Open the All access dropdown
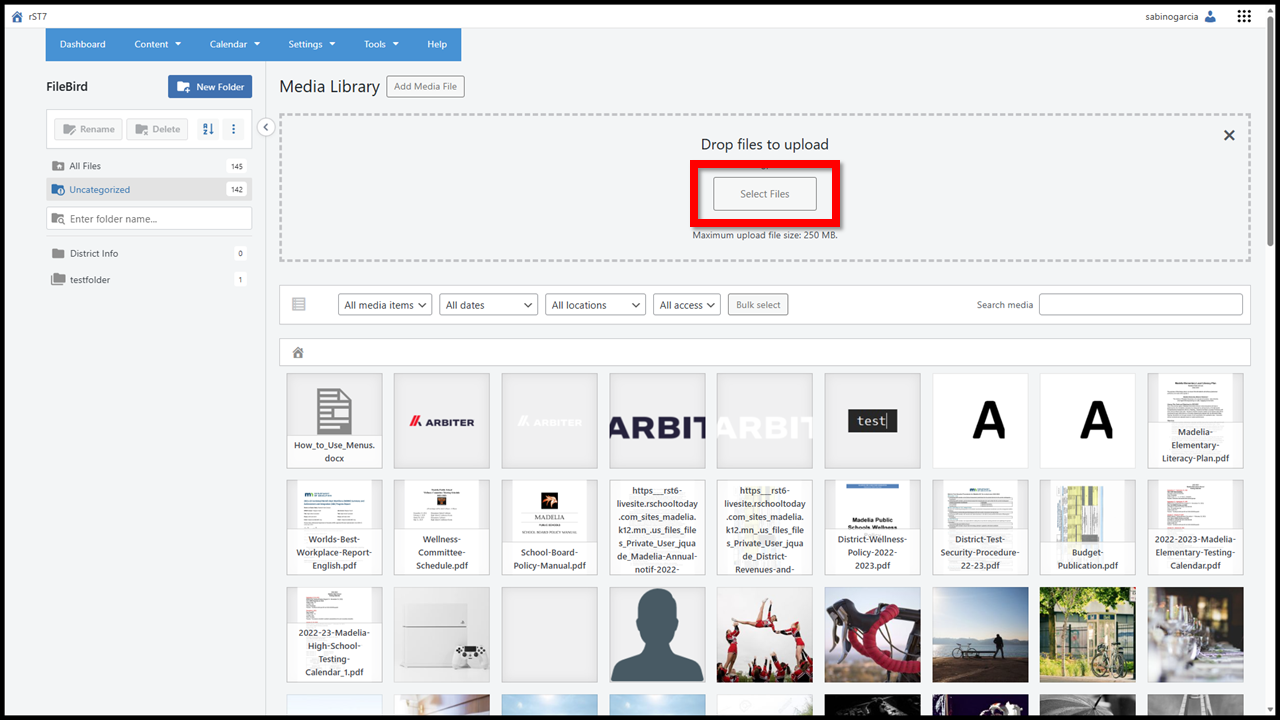The height and width of the screenshot is (720, 1280). [x=687, y=305]
